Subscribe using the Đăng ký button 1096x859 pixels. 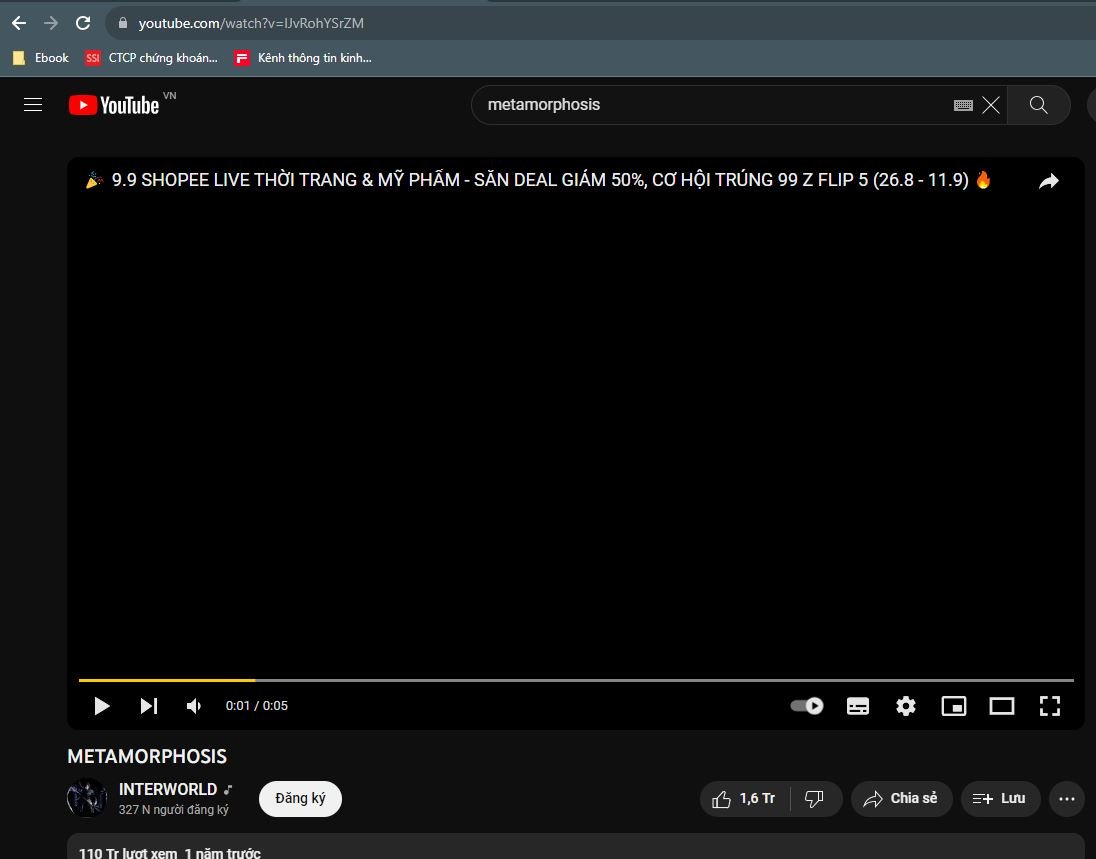[x=300, y=798]
